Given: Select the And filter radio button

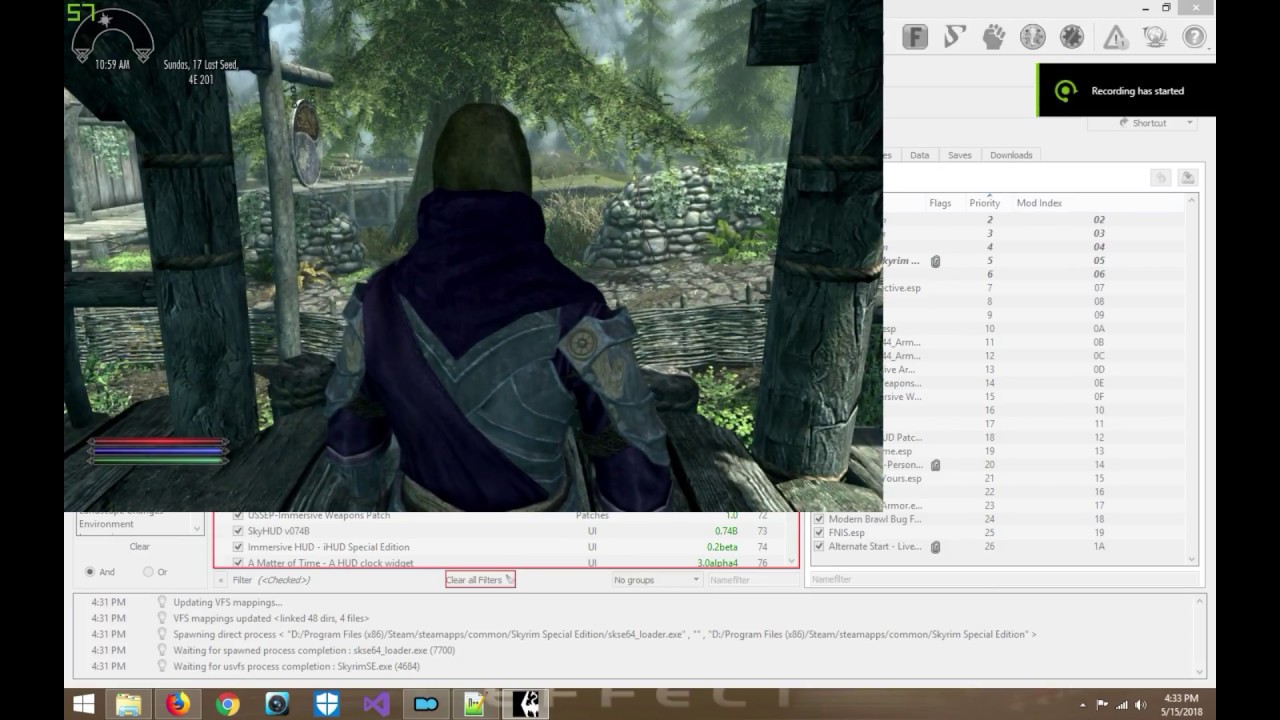Looking at the screenshot, I should tap(90, 572).
